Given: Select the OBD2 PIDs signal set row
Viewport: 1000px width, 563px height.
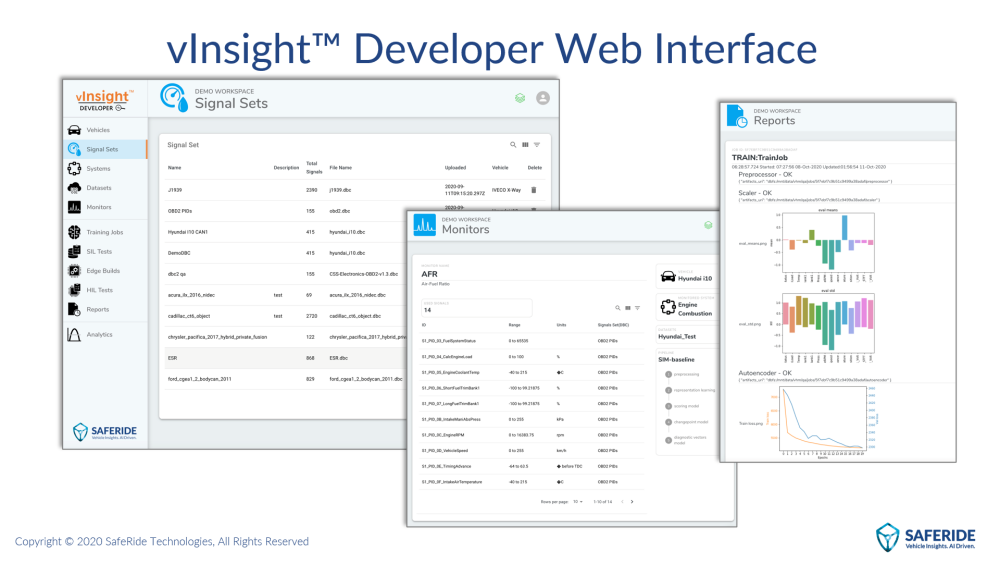Looking at the screenshot, I should click(284, 211).
